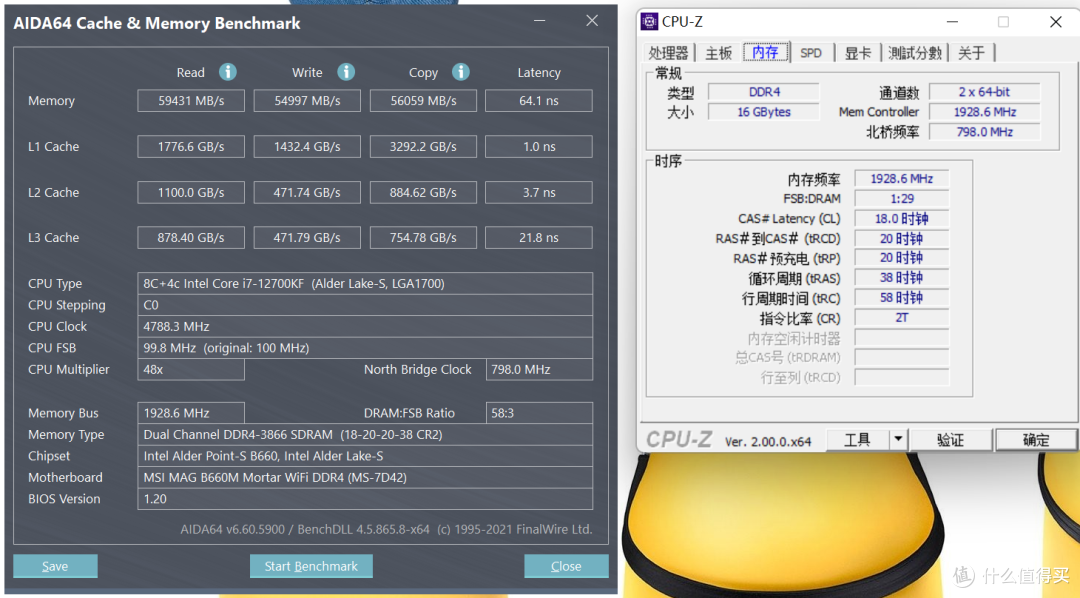The height and width of the screenshot is (598, 1080).
Task: Select the 内存 tab
Action: (765, 52)
